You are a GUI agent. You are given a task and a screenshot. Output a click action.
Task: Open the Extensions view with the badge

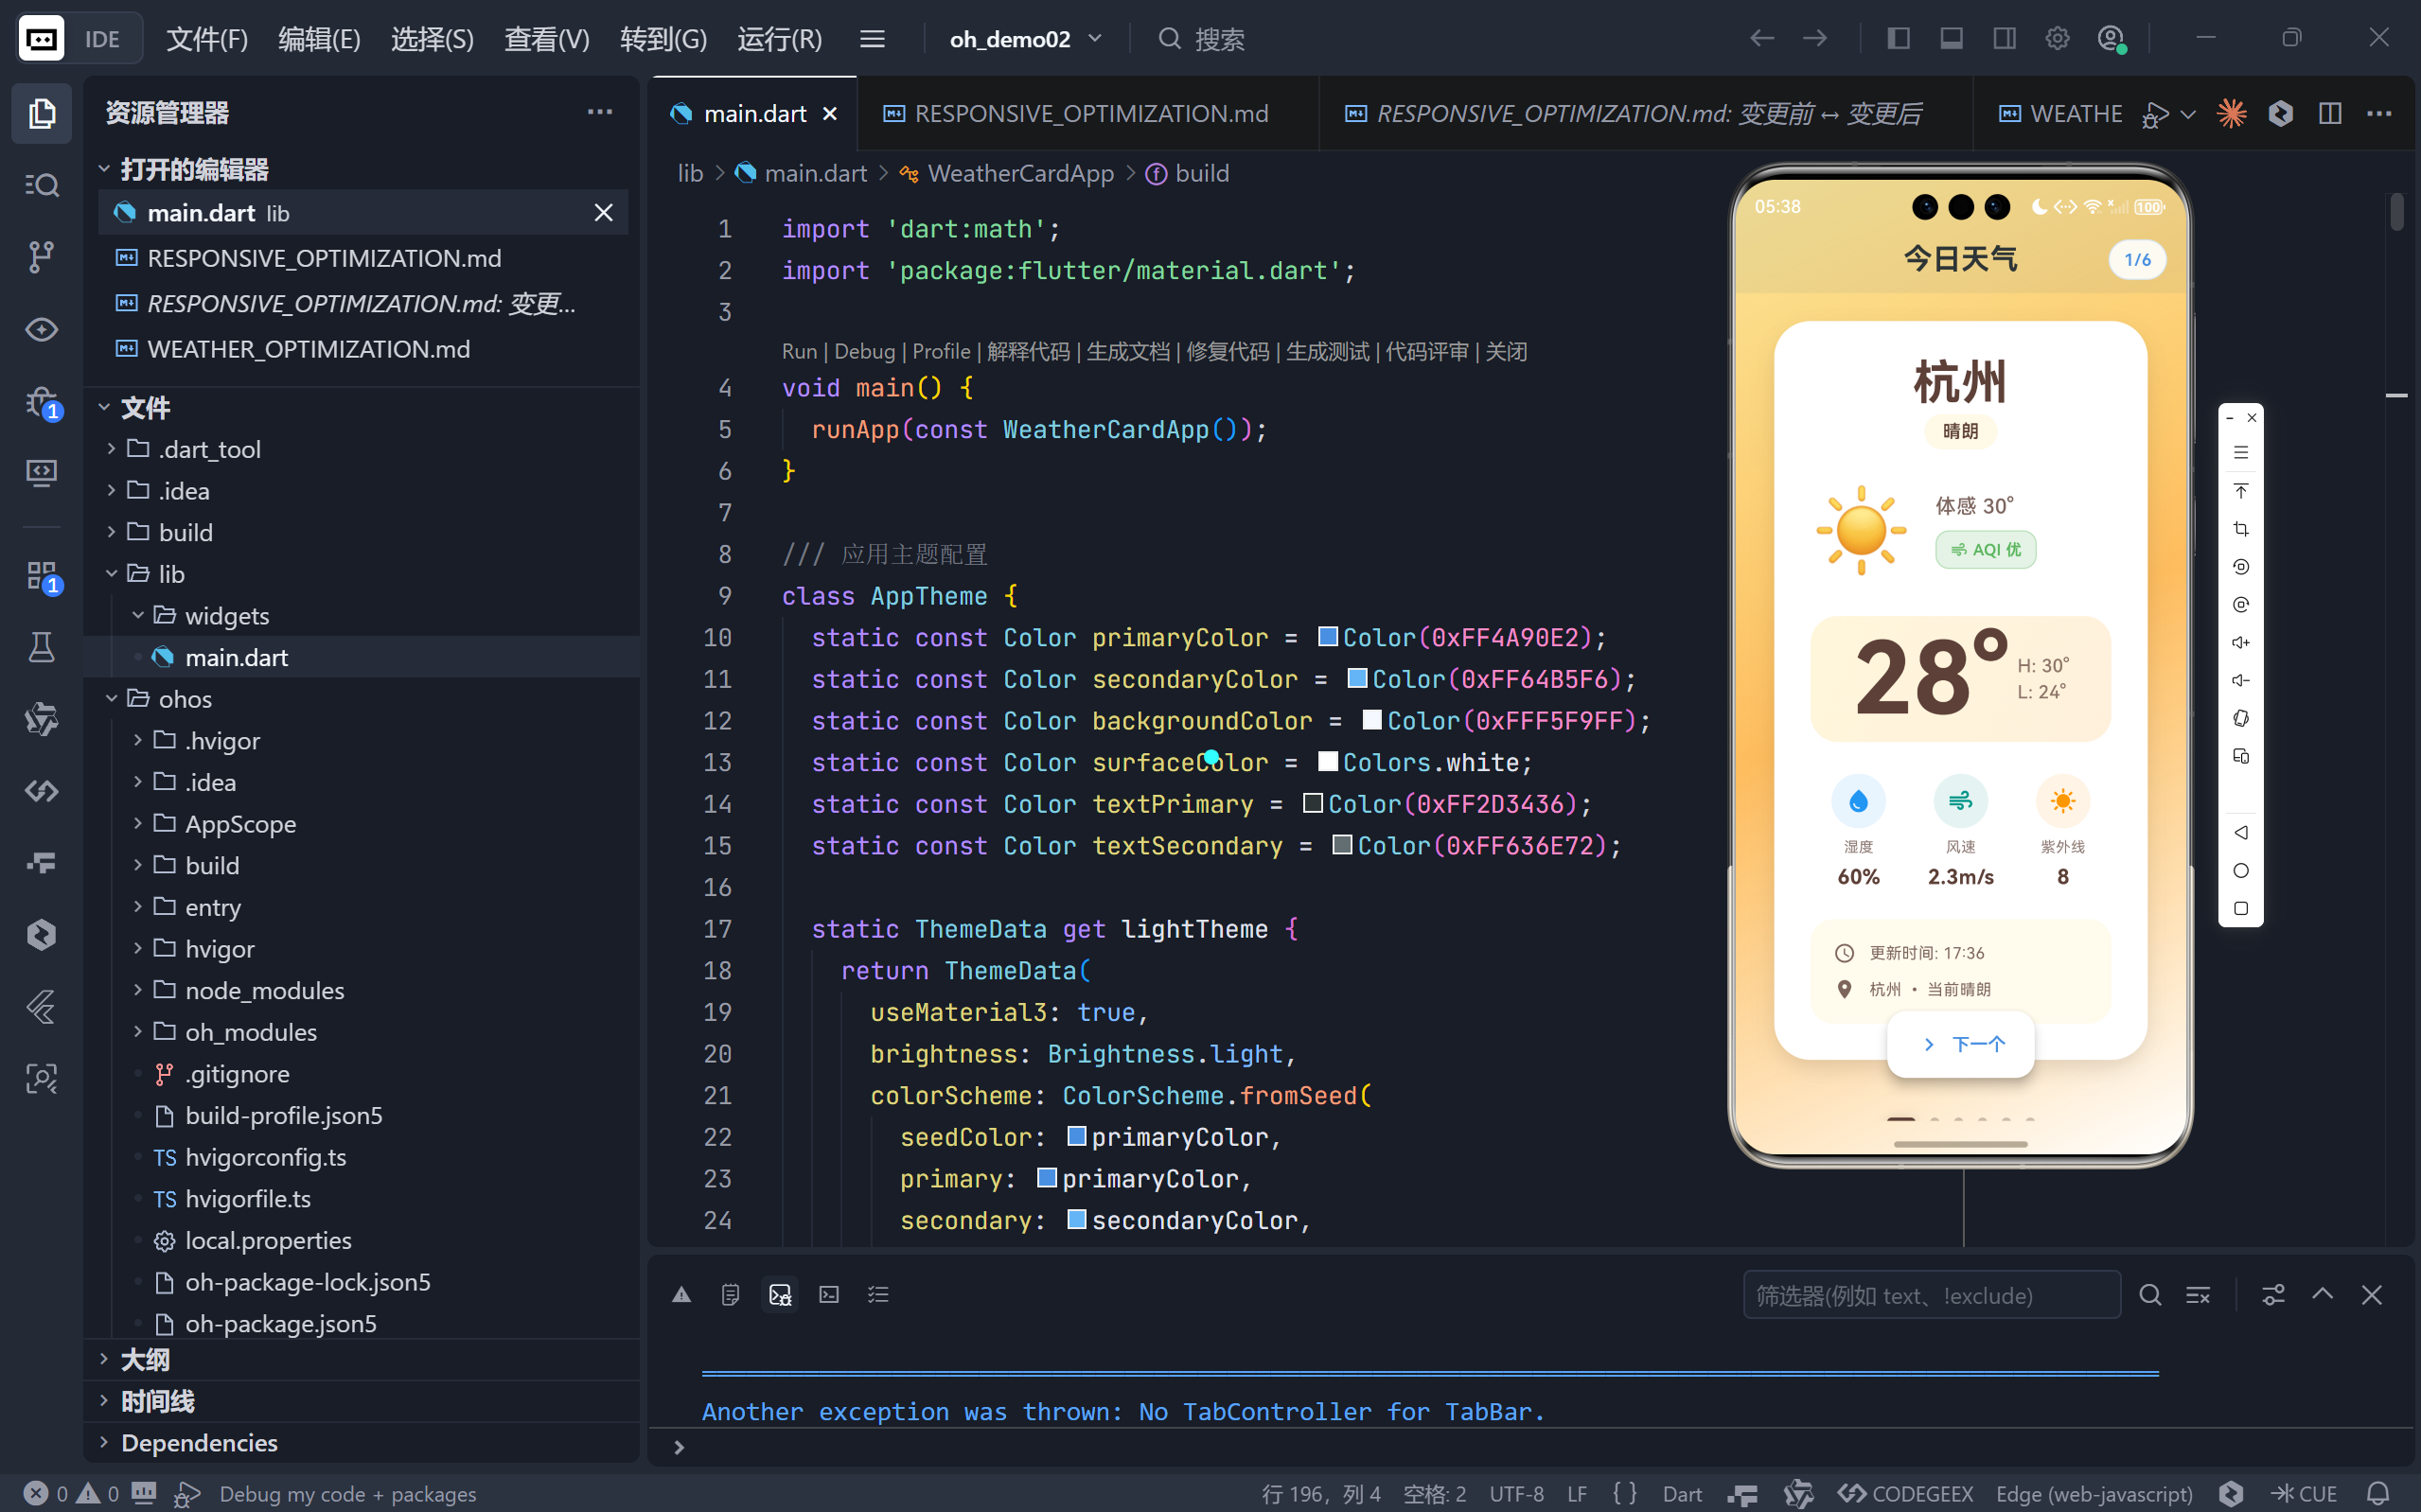(x=41, y=576)
